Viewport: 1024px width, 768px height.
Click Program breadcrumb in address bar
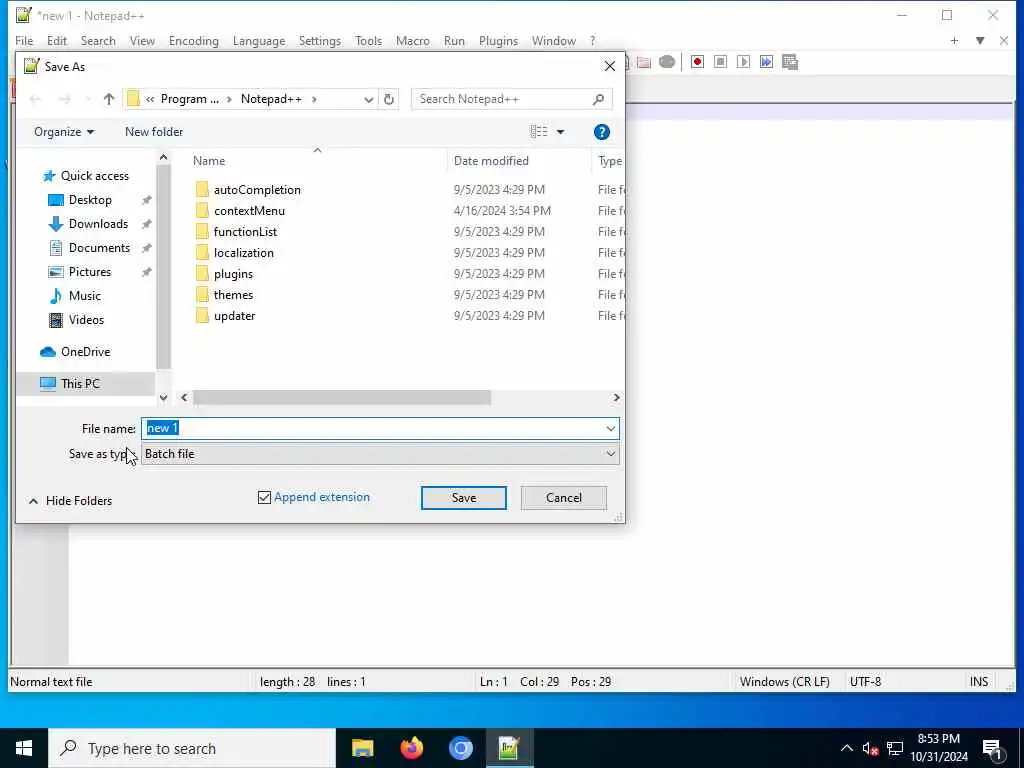pos(189,99)
